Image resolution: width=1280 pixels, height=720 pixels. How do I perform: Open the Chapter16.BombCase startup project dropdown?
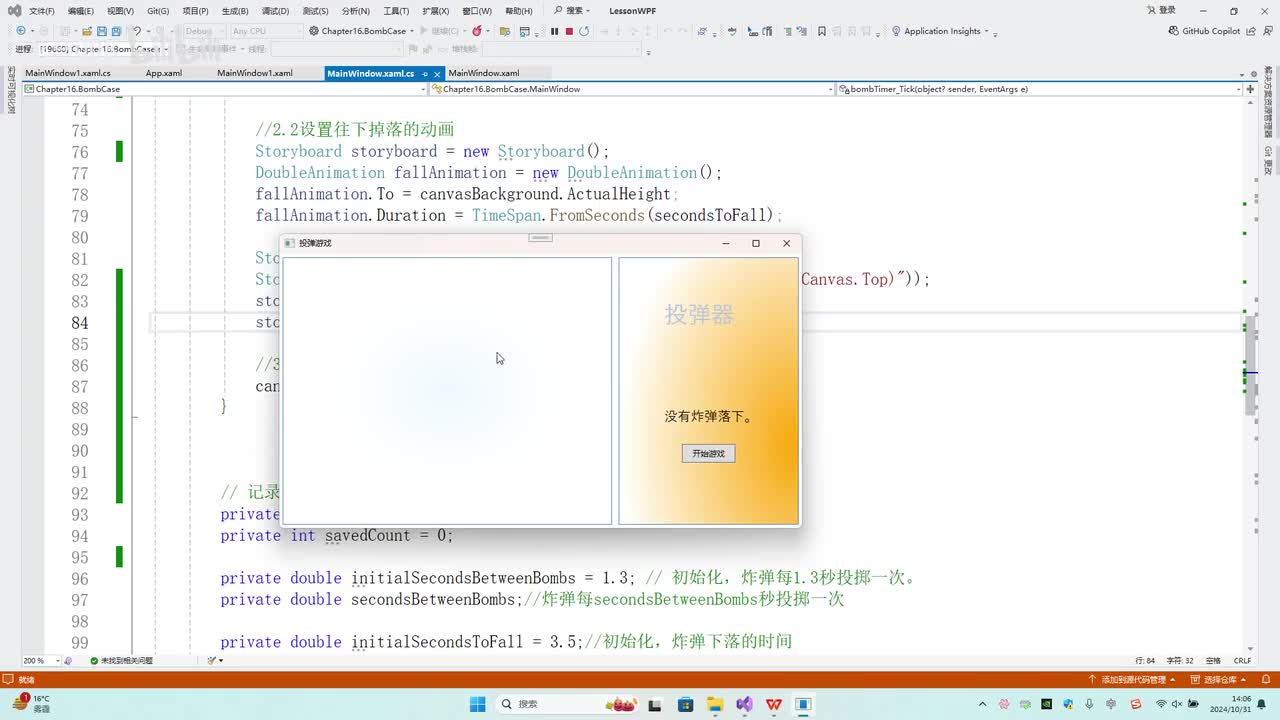tap(362, 31)
